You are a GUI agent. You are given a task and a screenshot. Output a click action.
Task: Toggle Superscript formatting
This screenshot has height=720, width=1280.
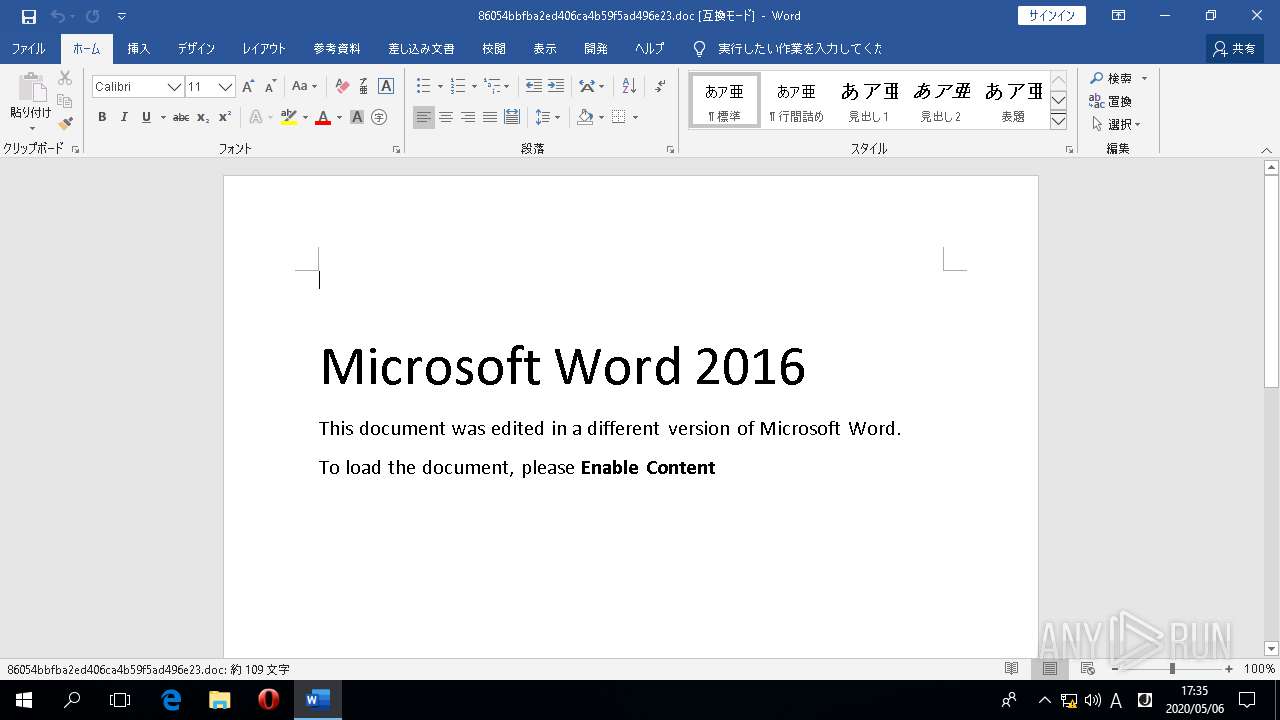click(225, 117)
